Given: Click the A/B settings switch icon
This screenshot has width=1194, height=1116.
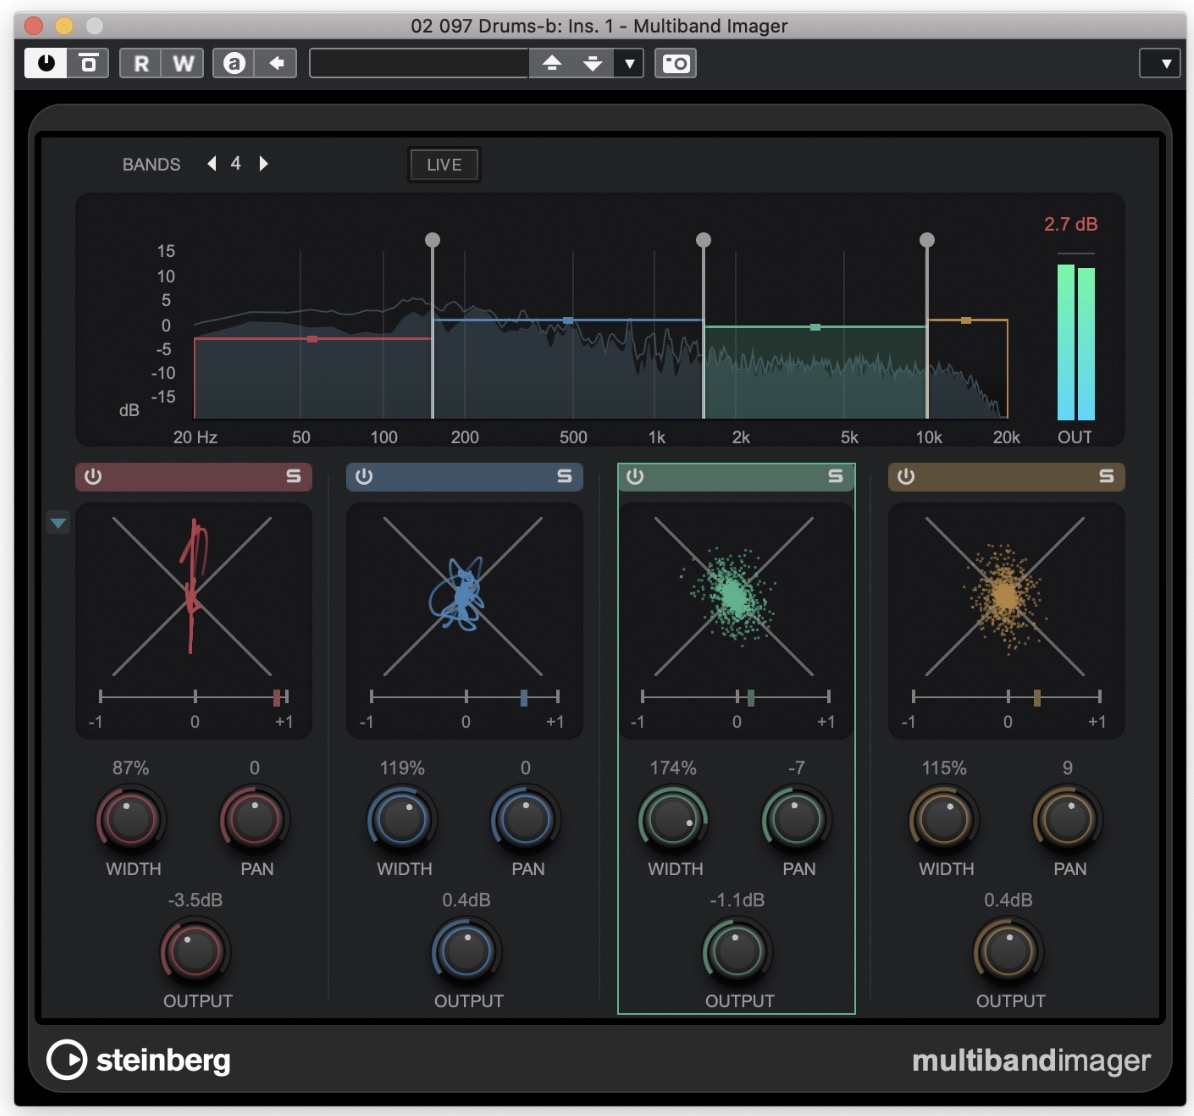Looking at the screenshot, I should pyautogui.click(x=234, y=63).
